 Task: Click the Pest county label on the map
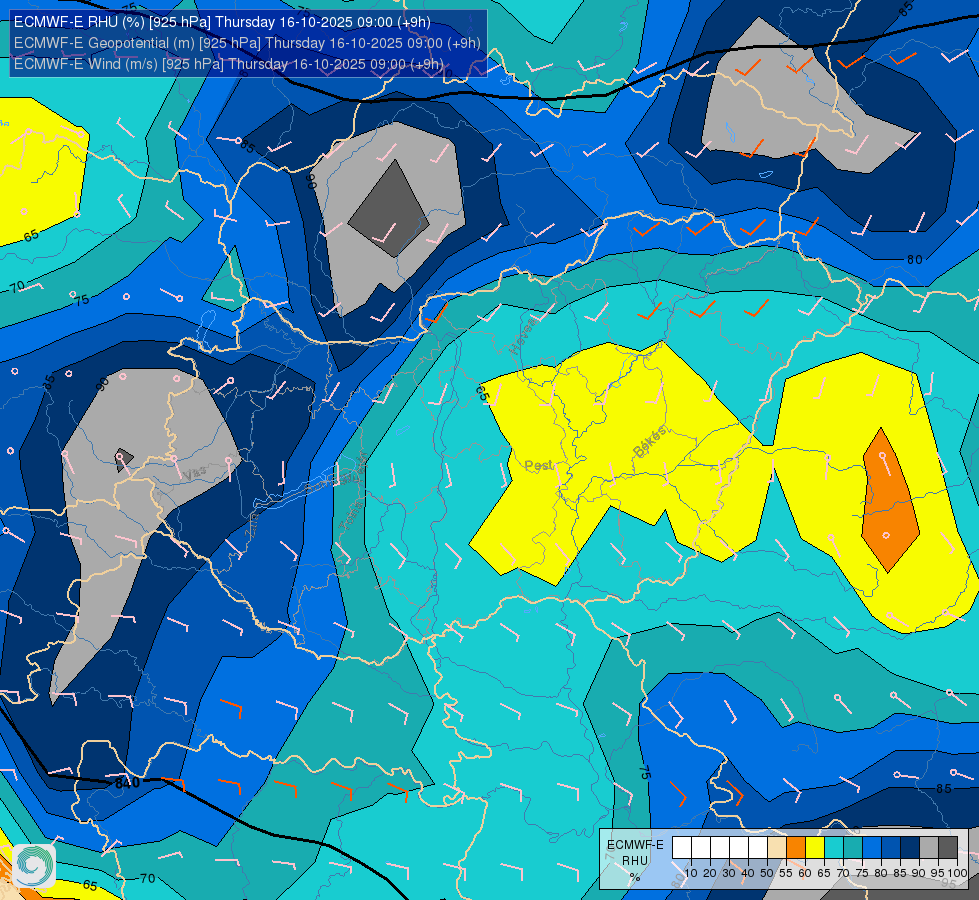click(538, 466)
